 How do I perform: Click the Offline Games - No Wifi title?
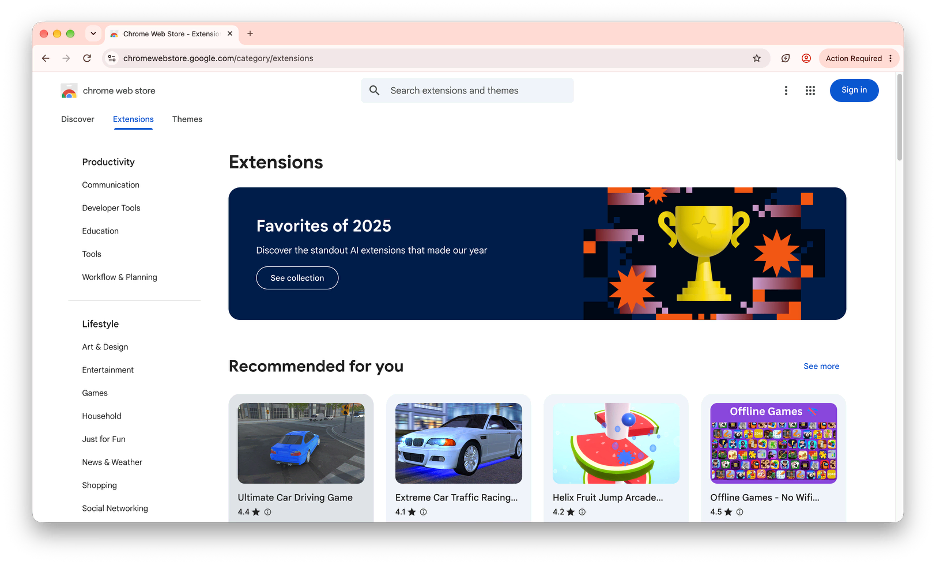[x=765, y=498]
